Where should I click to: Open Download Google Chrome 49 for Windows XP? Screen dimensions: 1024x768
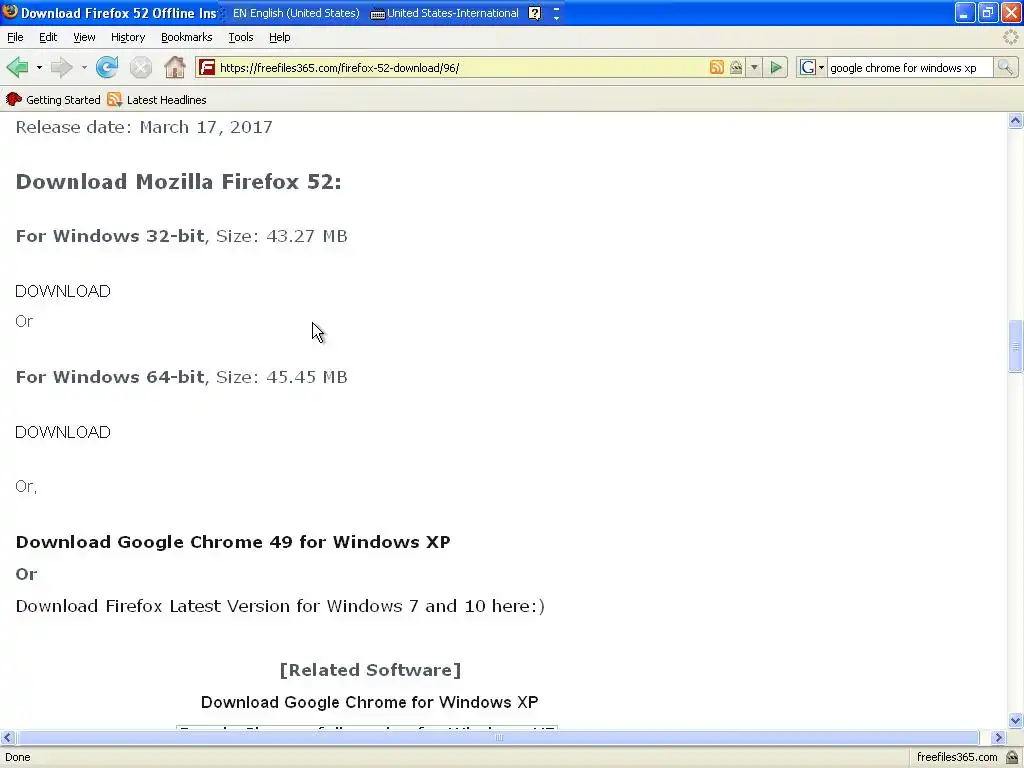click(232, 542)
